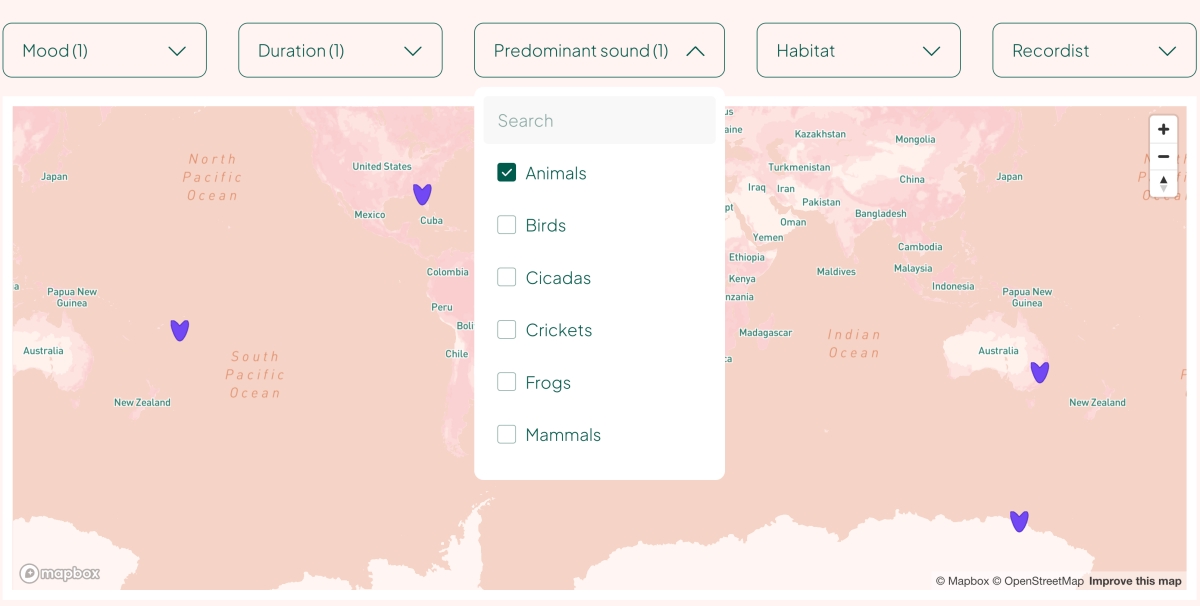Select the South Pacific Ocean marker
Screen dimensions: 1200x606
click(180, 330)
